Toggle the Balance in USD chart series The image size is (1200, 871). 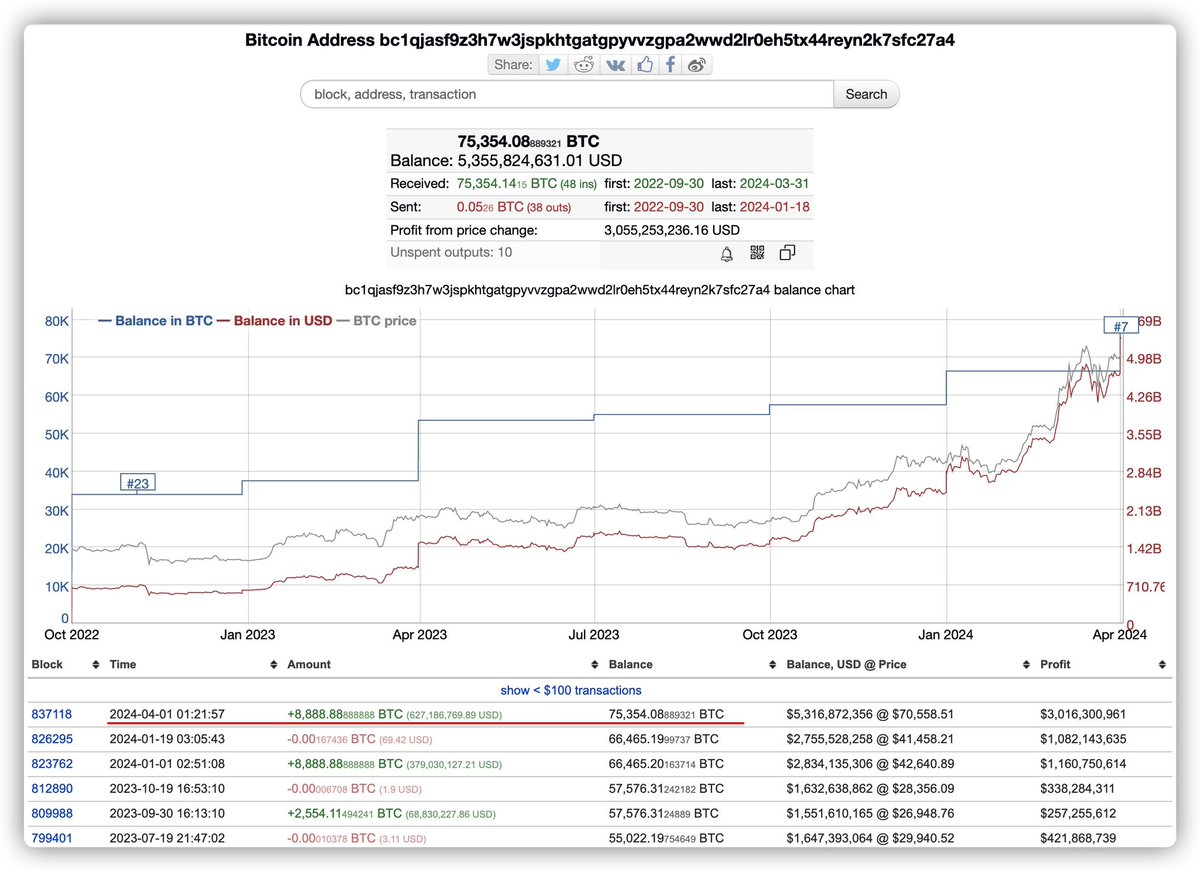274,321
